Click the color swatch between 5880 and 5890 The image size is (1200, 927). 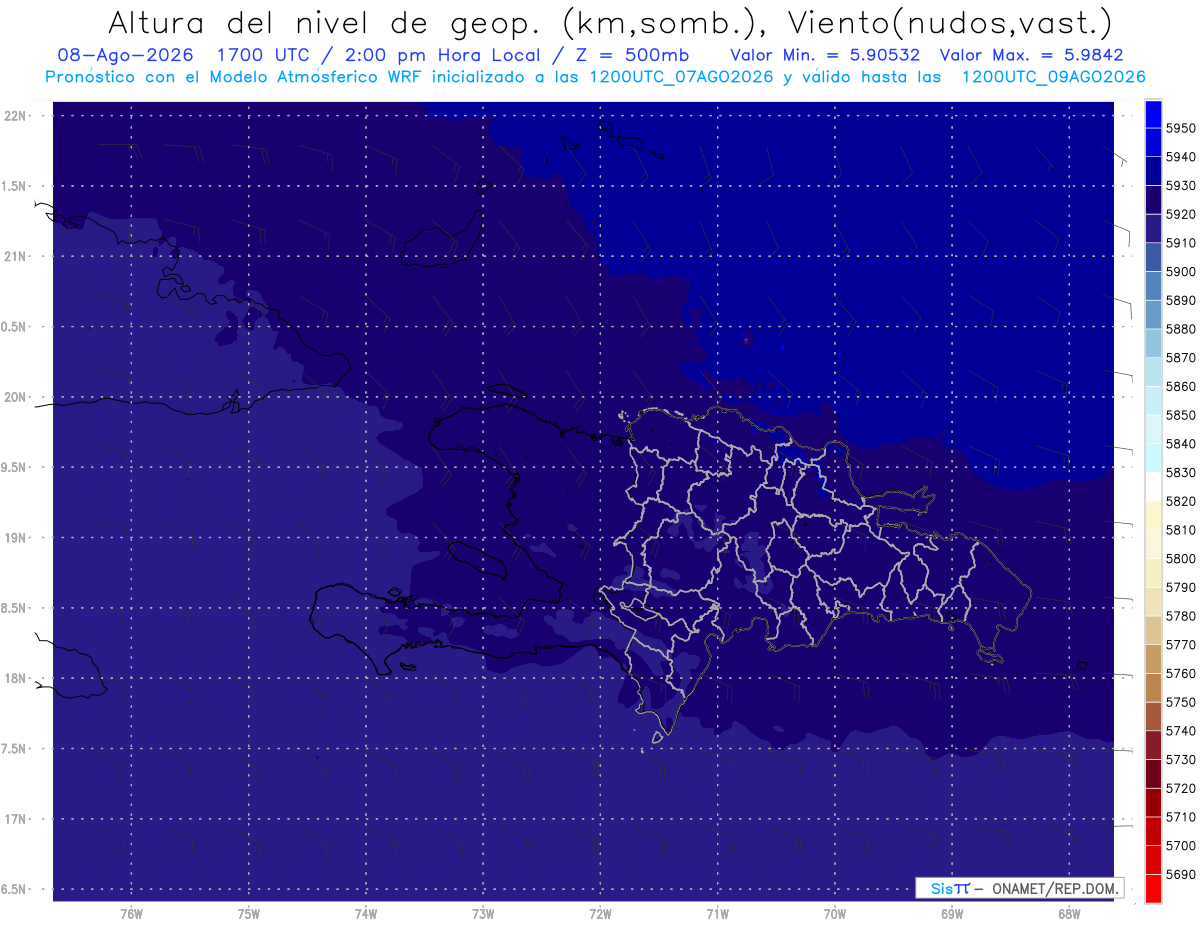pyautogui.click(x=1153, y=314)
